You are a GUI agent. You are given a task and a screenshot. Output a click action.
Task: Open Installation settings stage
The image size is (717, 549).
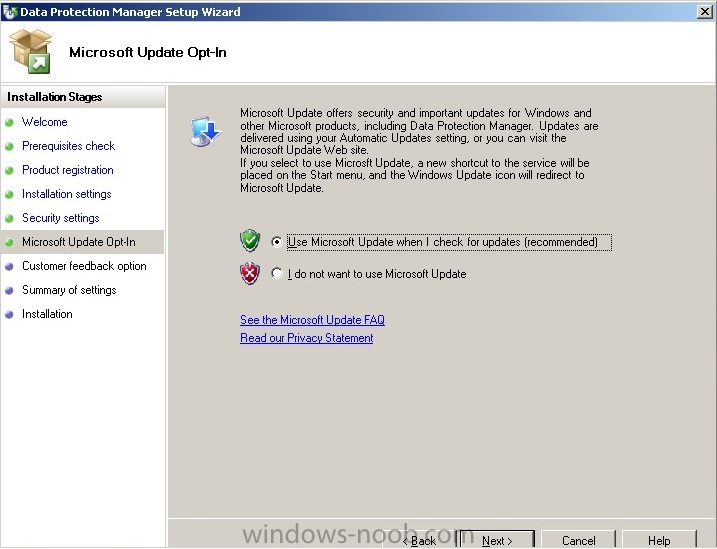[67, 194]
